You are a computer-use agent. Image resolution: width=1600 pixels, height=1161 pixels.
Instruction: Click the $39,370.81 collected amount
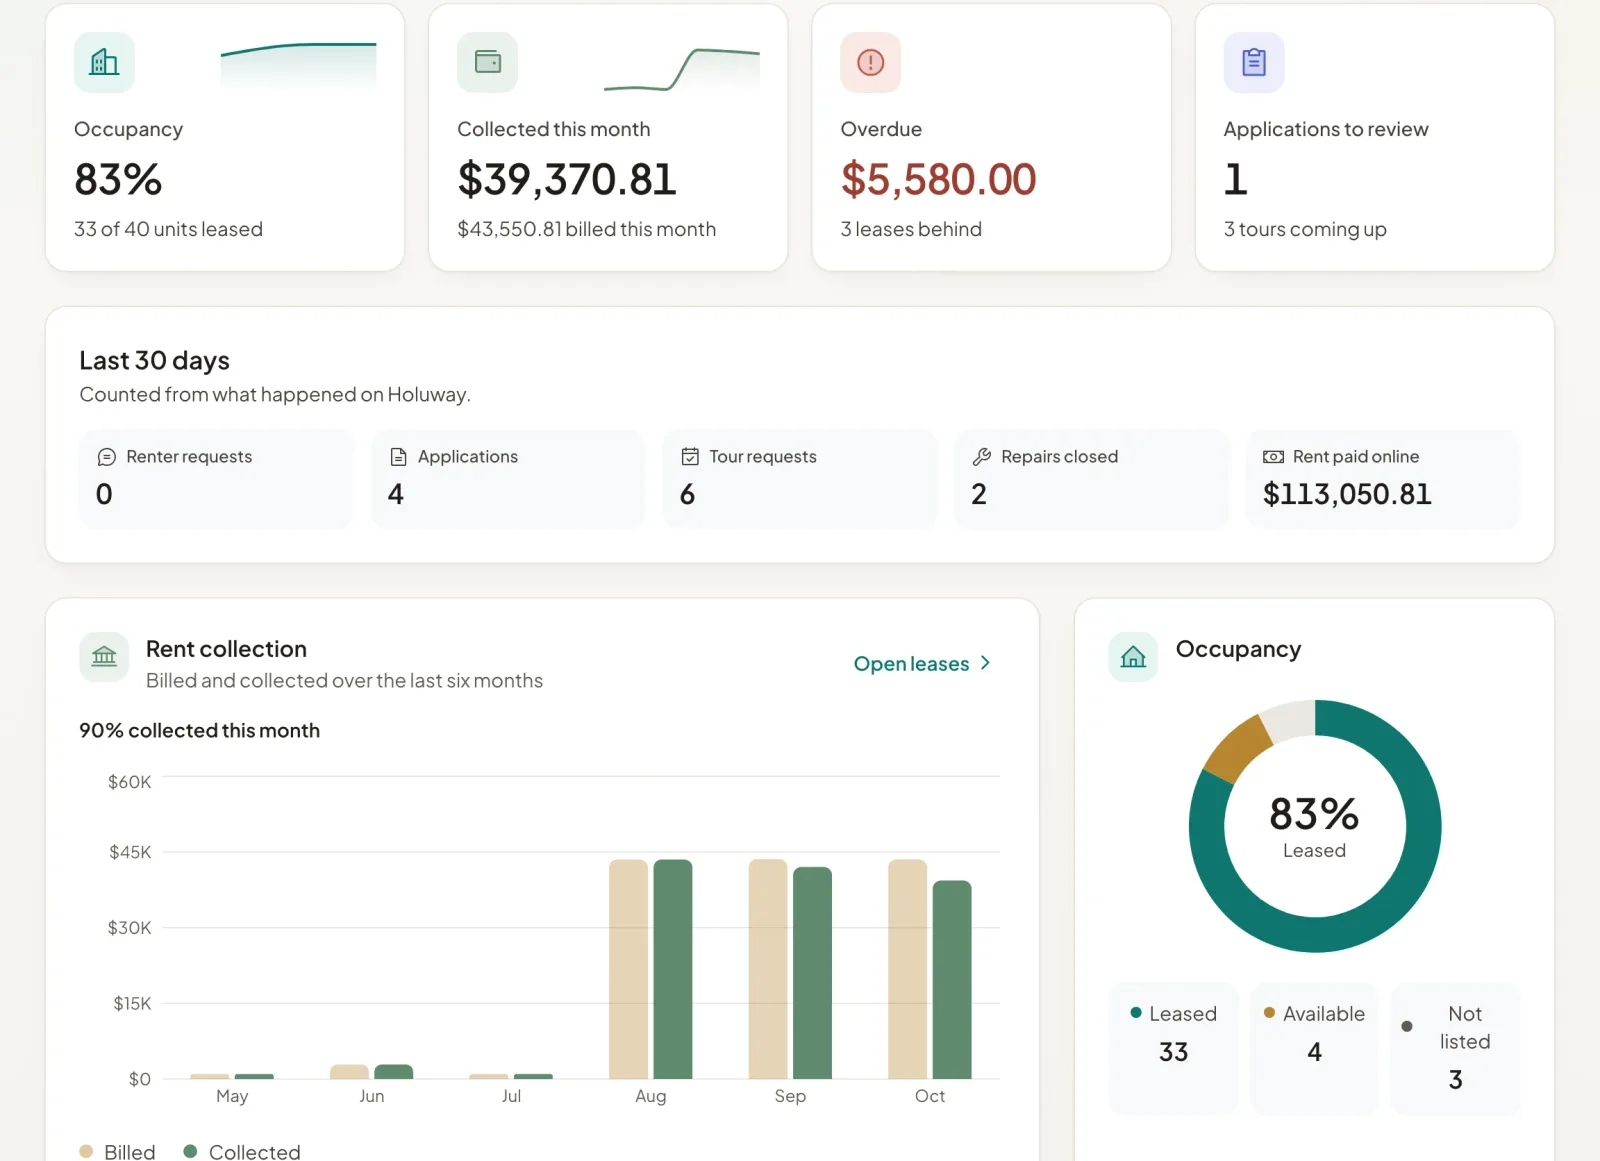point(567,180)
